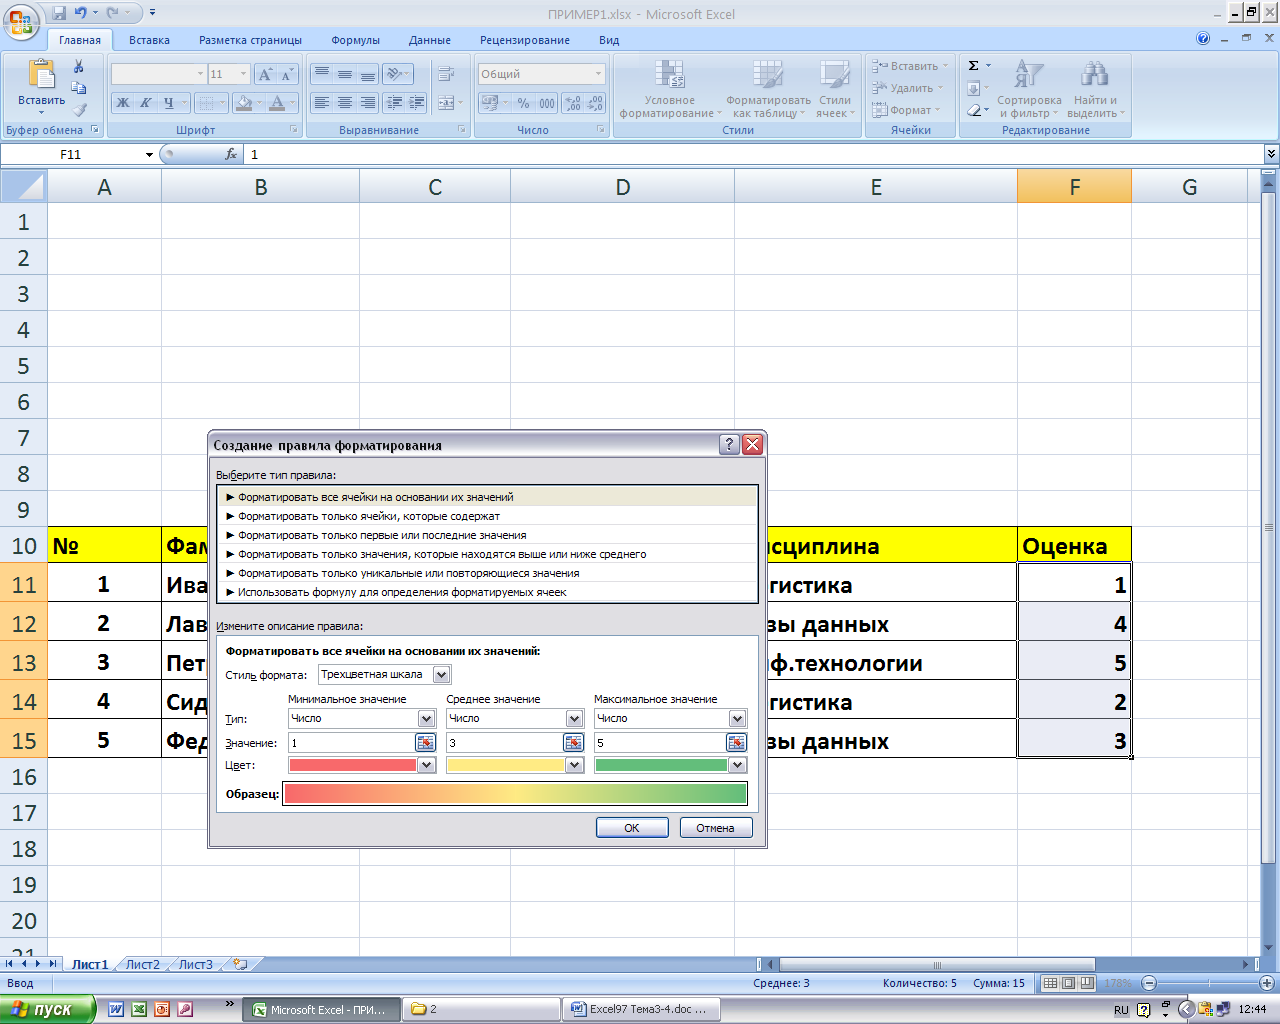
Task: Open the minimum color dropdown arrow
Action: [426, 765]
